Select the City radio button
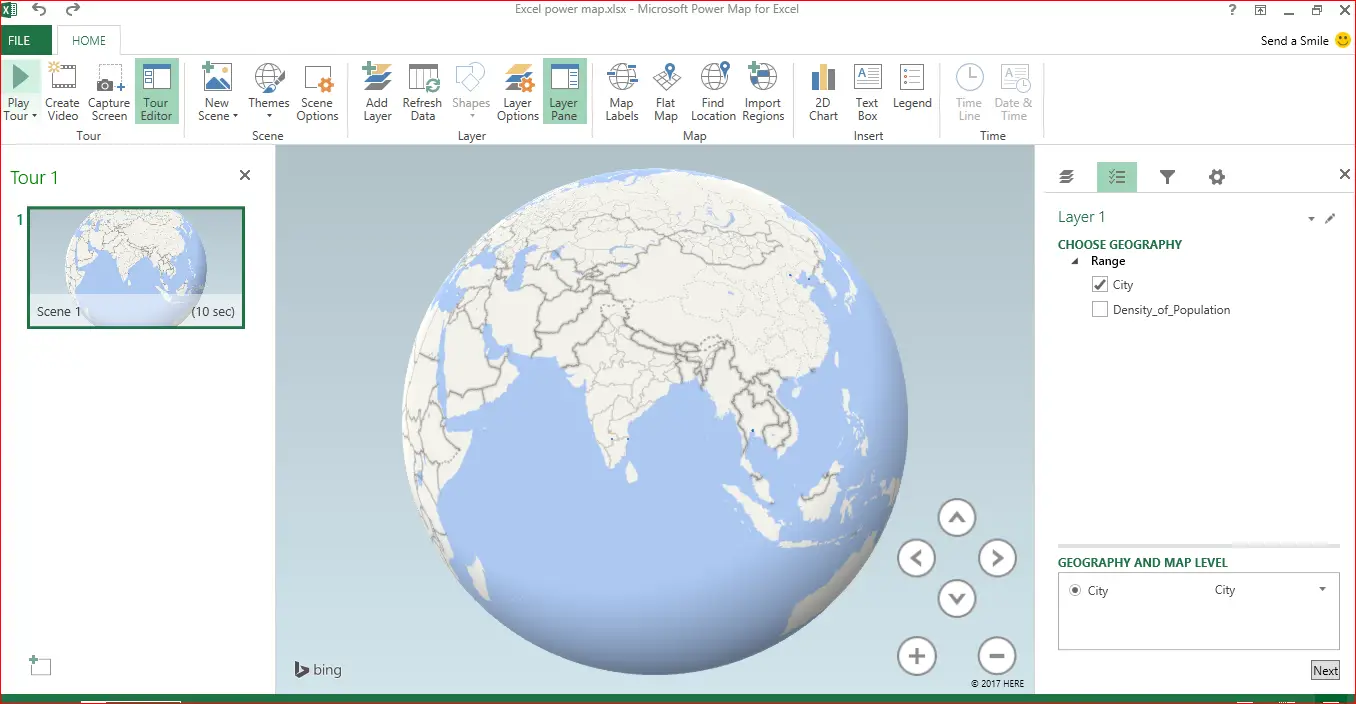Viewport: 1356px width, 704px height. [x=1075, y=591]
